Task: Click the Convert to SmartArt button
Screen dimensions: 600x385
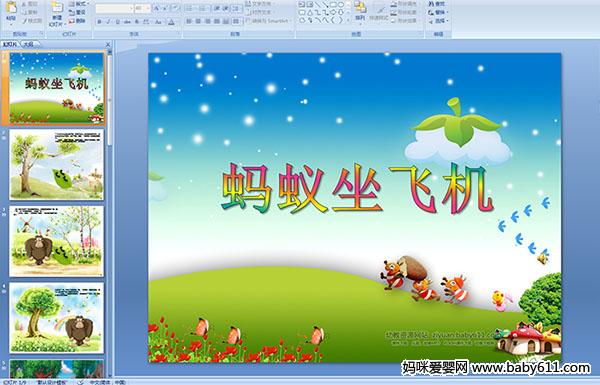Action: 269,21
